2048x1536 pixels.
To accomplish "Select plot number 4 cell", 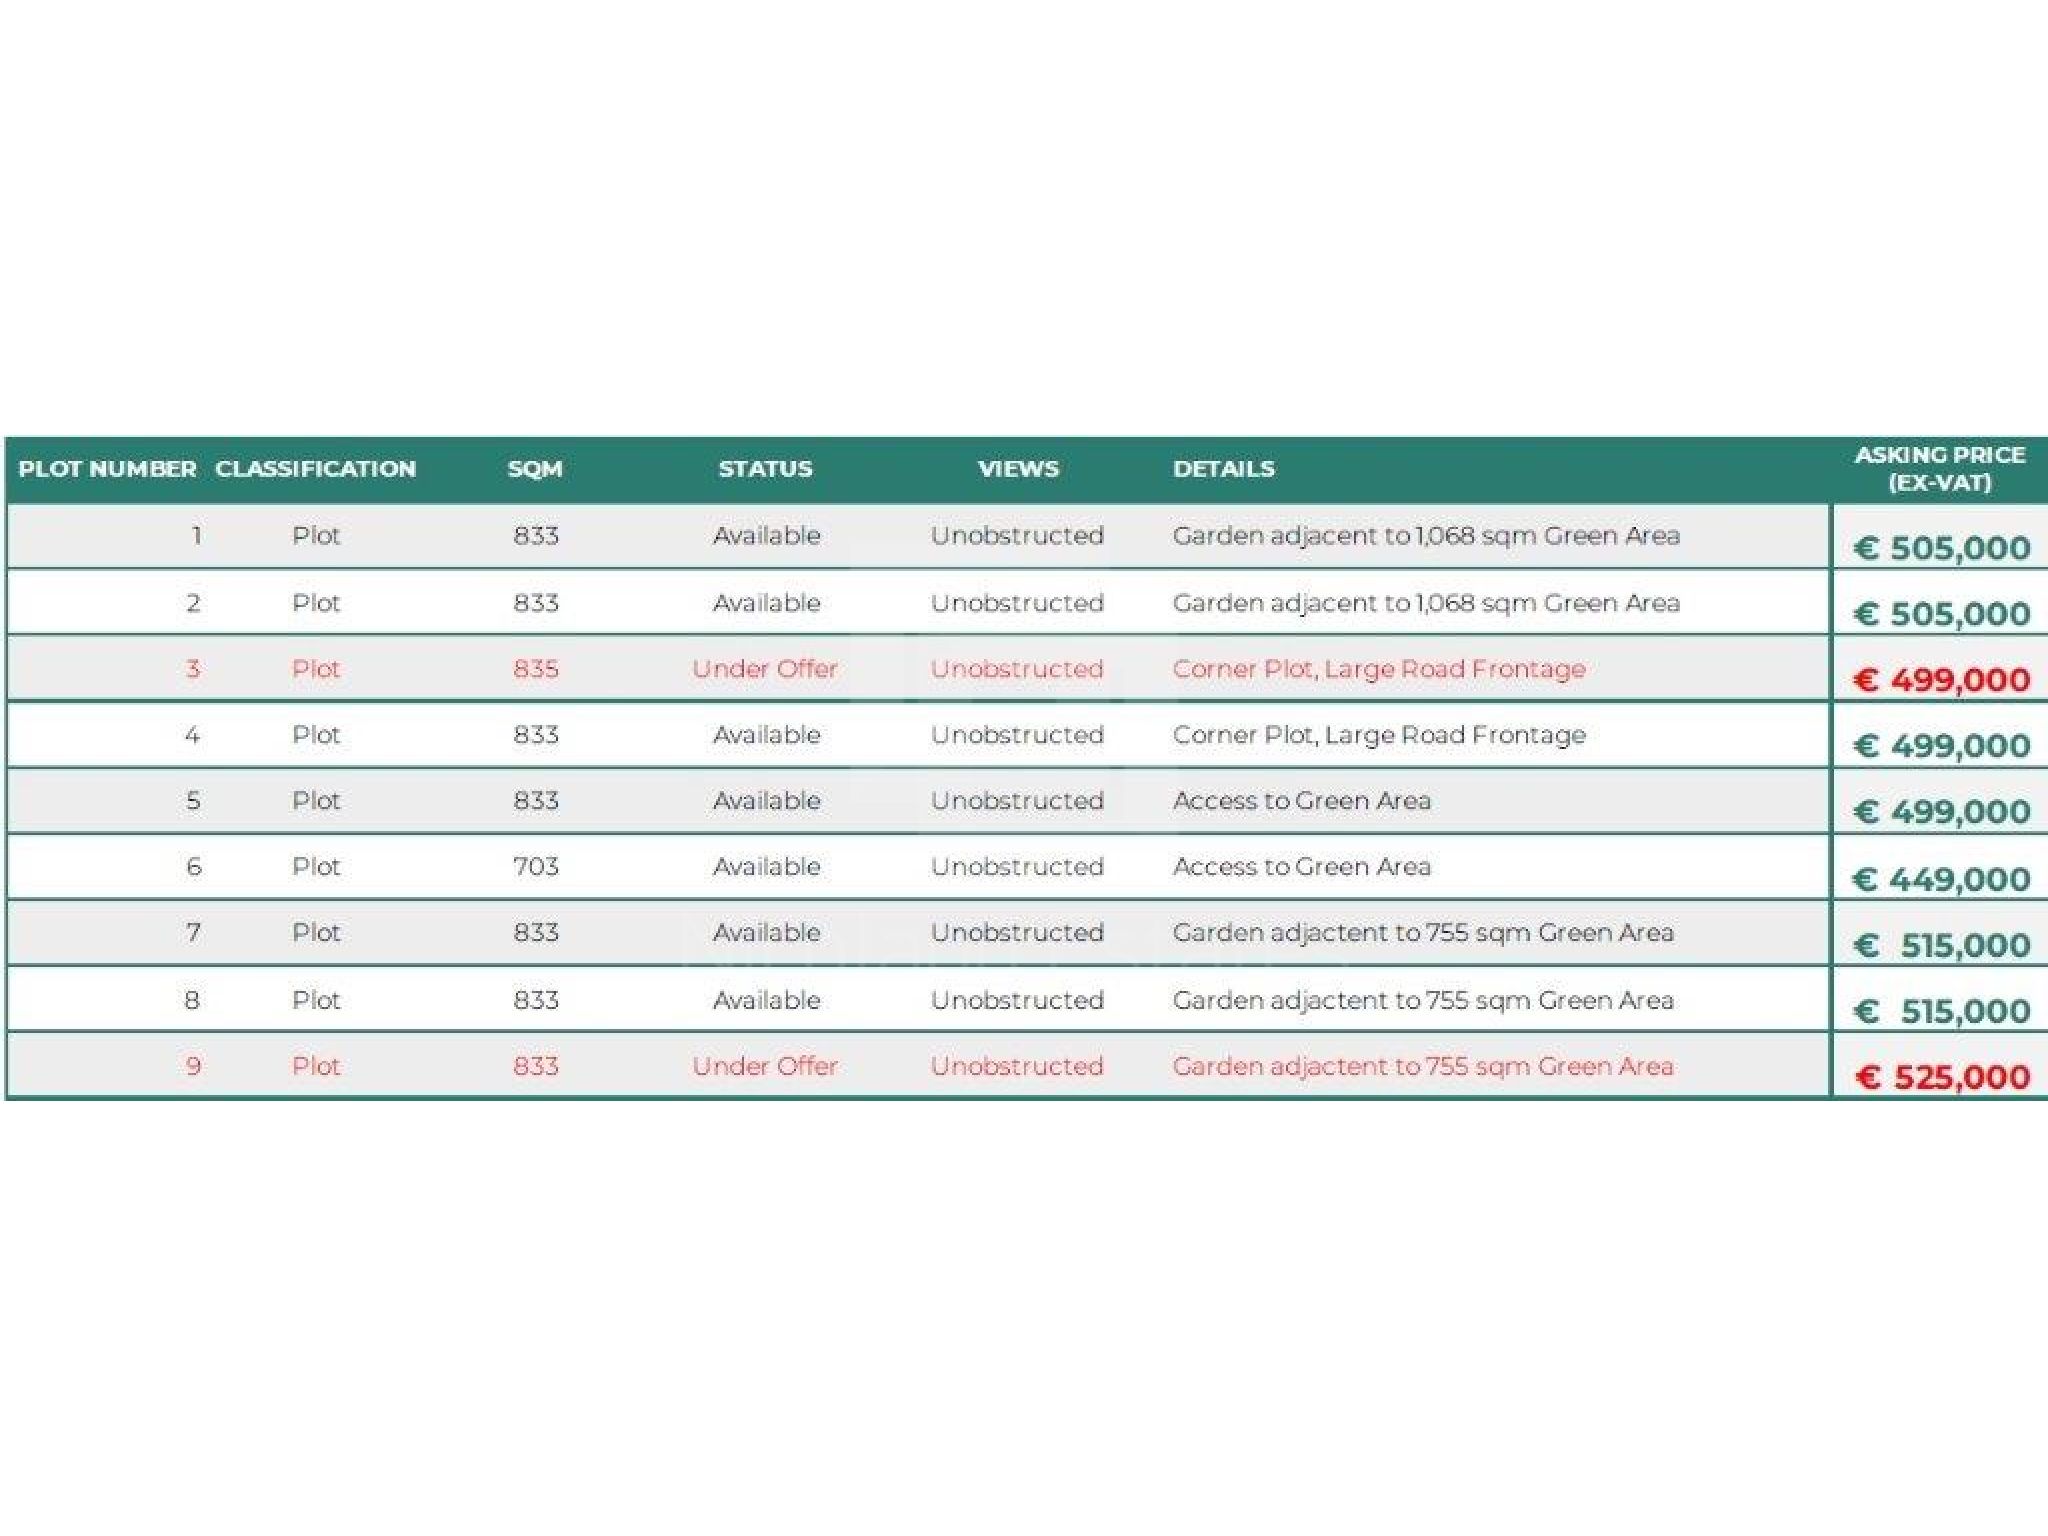I will click(x=192, y=735).
